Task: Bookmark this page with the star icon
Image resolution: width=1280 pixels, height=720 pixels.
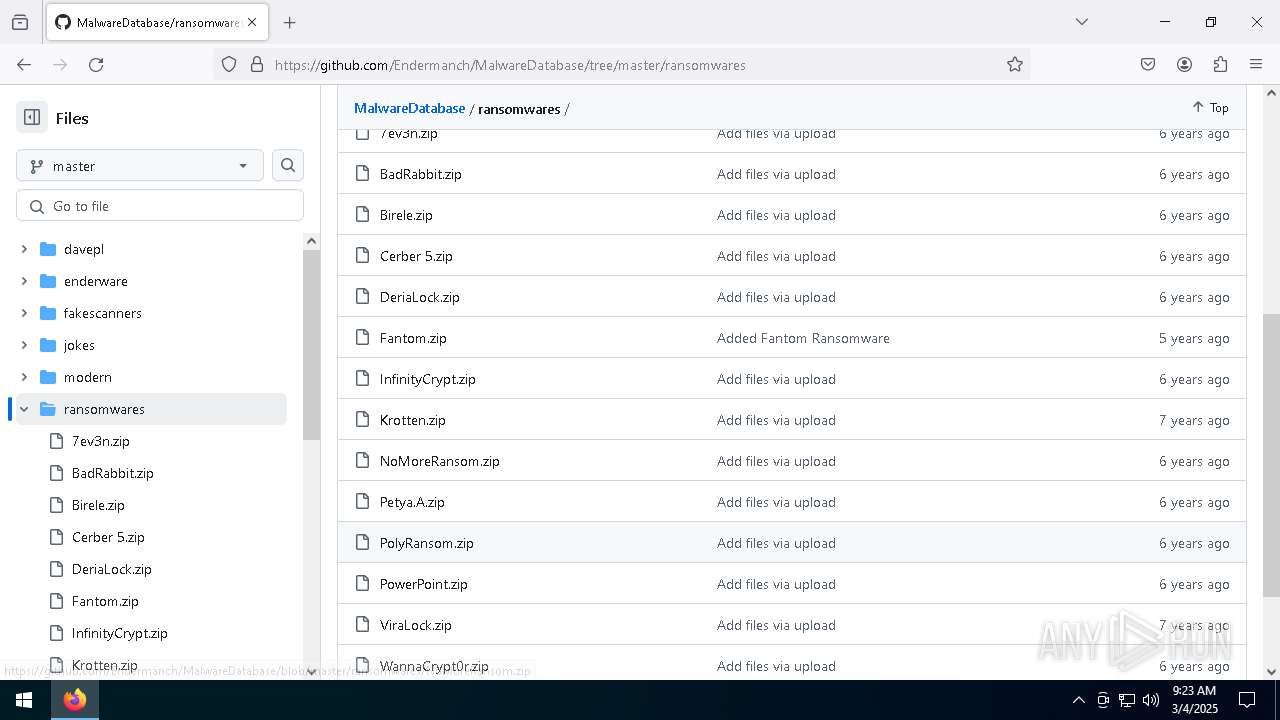Action: tap(1015, 64)
